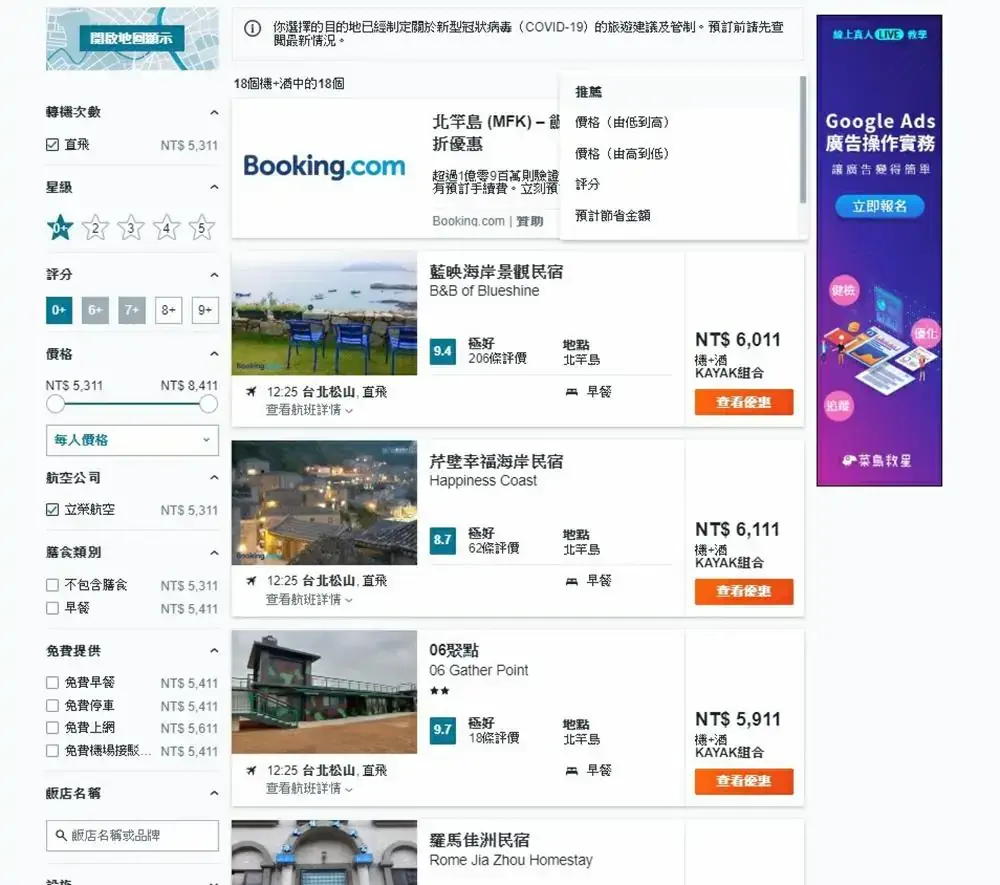Uncheck the 立榮航空 airline checkbox

(x=53, y=510)
